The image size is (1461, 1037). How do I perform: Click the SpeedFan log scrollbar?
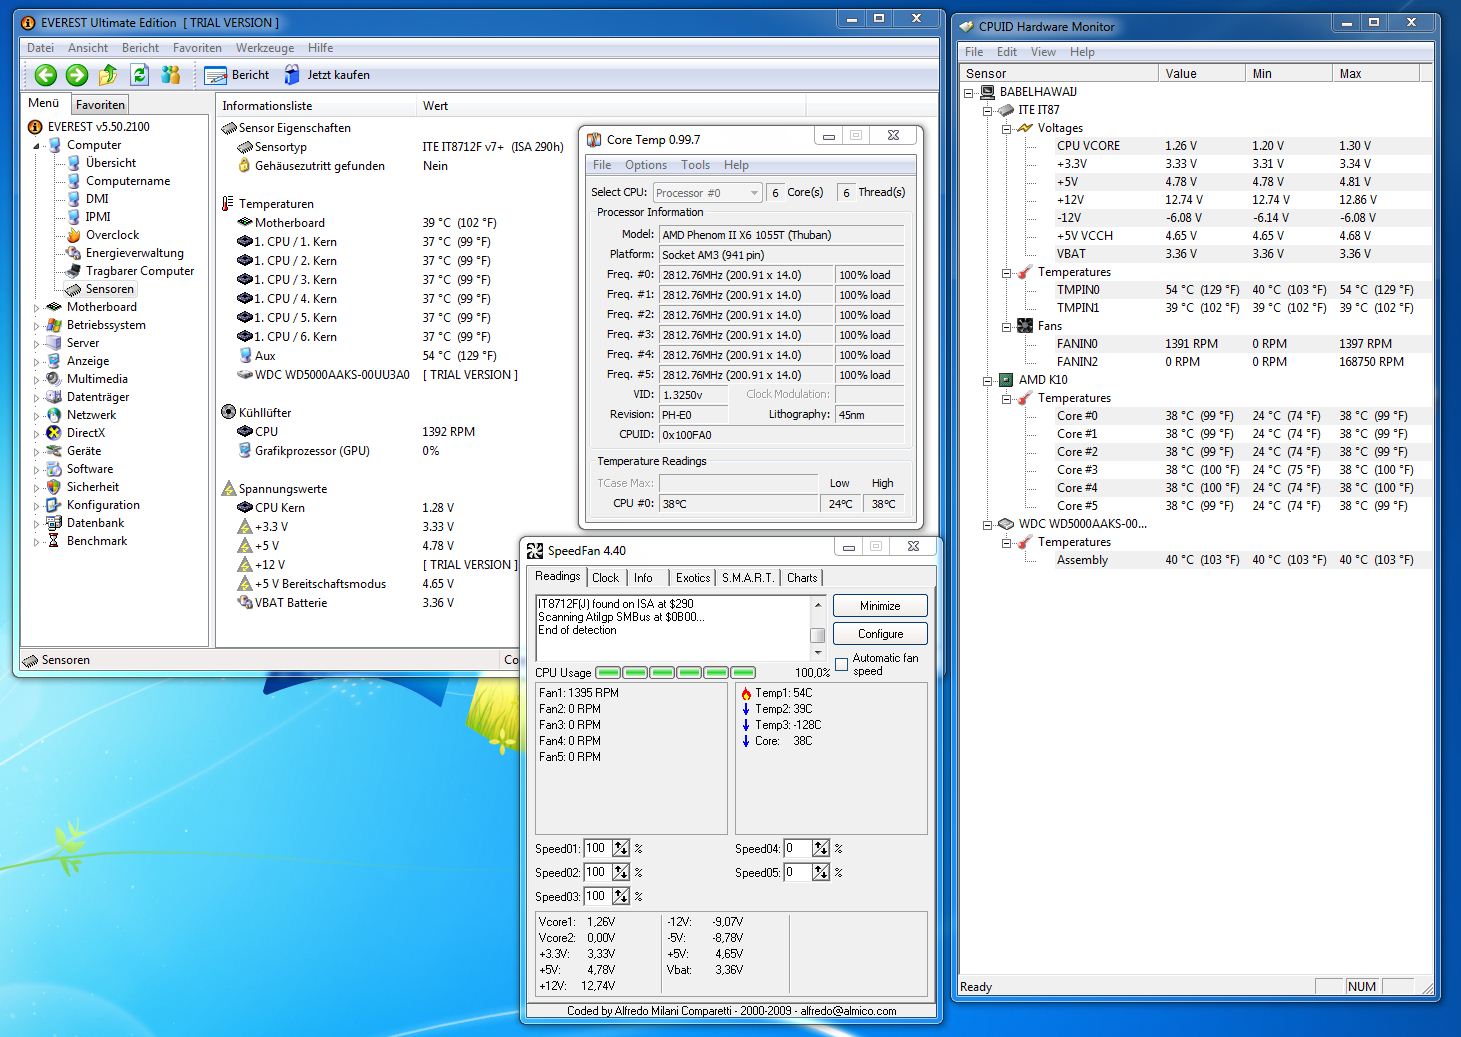tap(817, 628)
